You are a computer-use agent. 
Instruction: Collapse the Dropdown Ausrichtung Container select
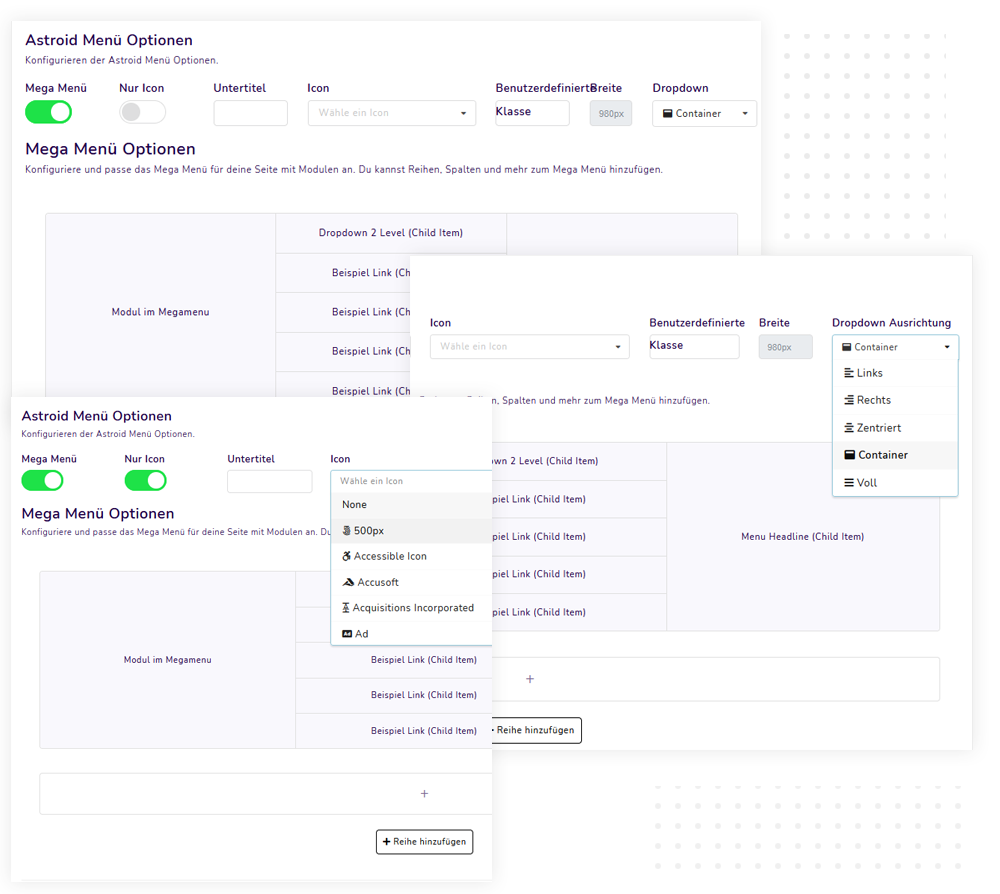(x=895, y=347)
